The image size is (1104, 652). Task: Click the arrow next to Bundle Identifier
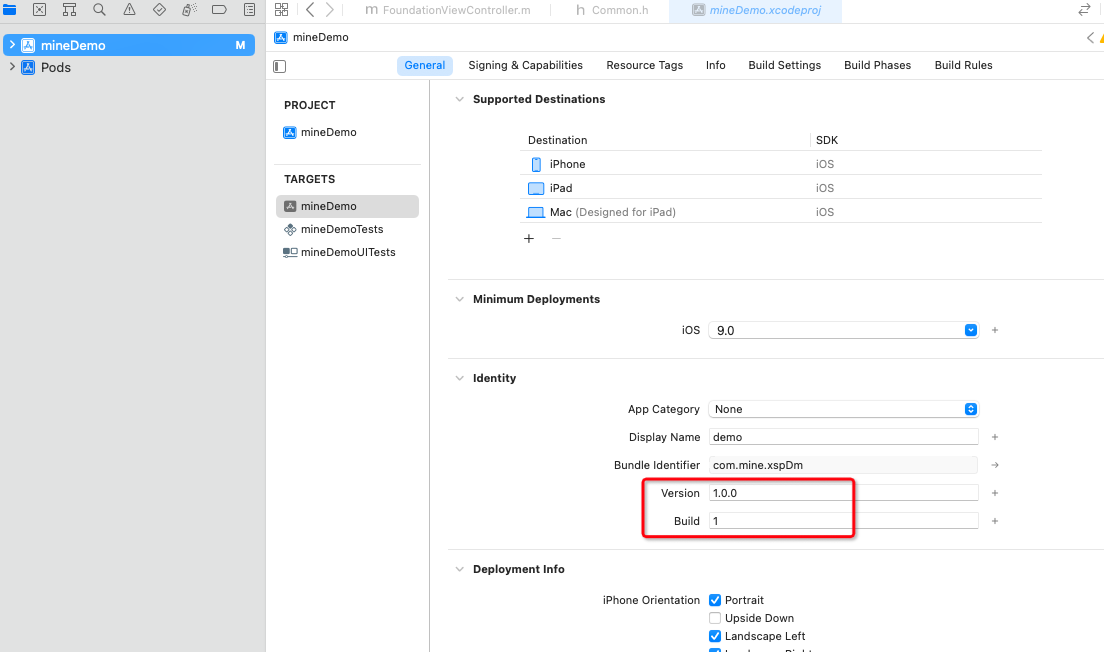coord(995,465)
